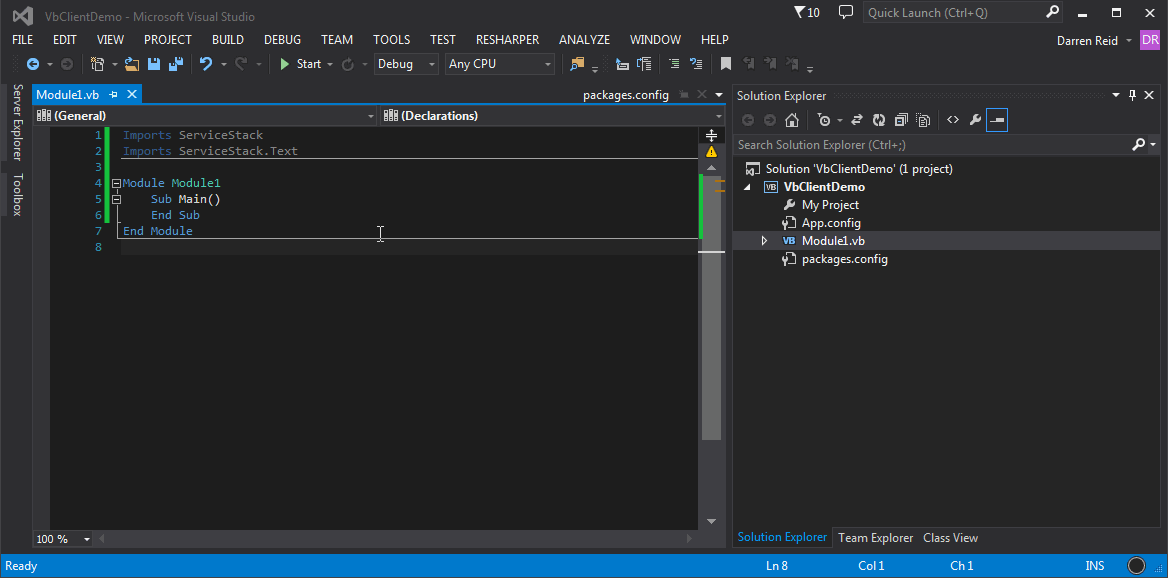
Task: Collapse the Sub Main code region
Action: click(116, 200)
